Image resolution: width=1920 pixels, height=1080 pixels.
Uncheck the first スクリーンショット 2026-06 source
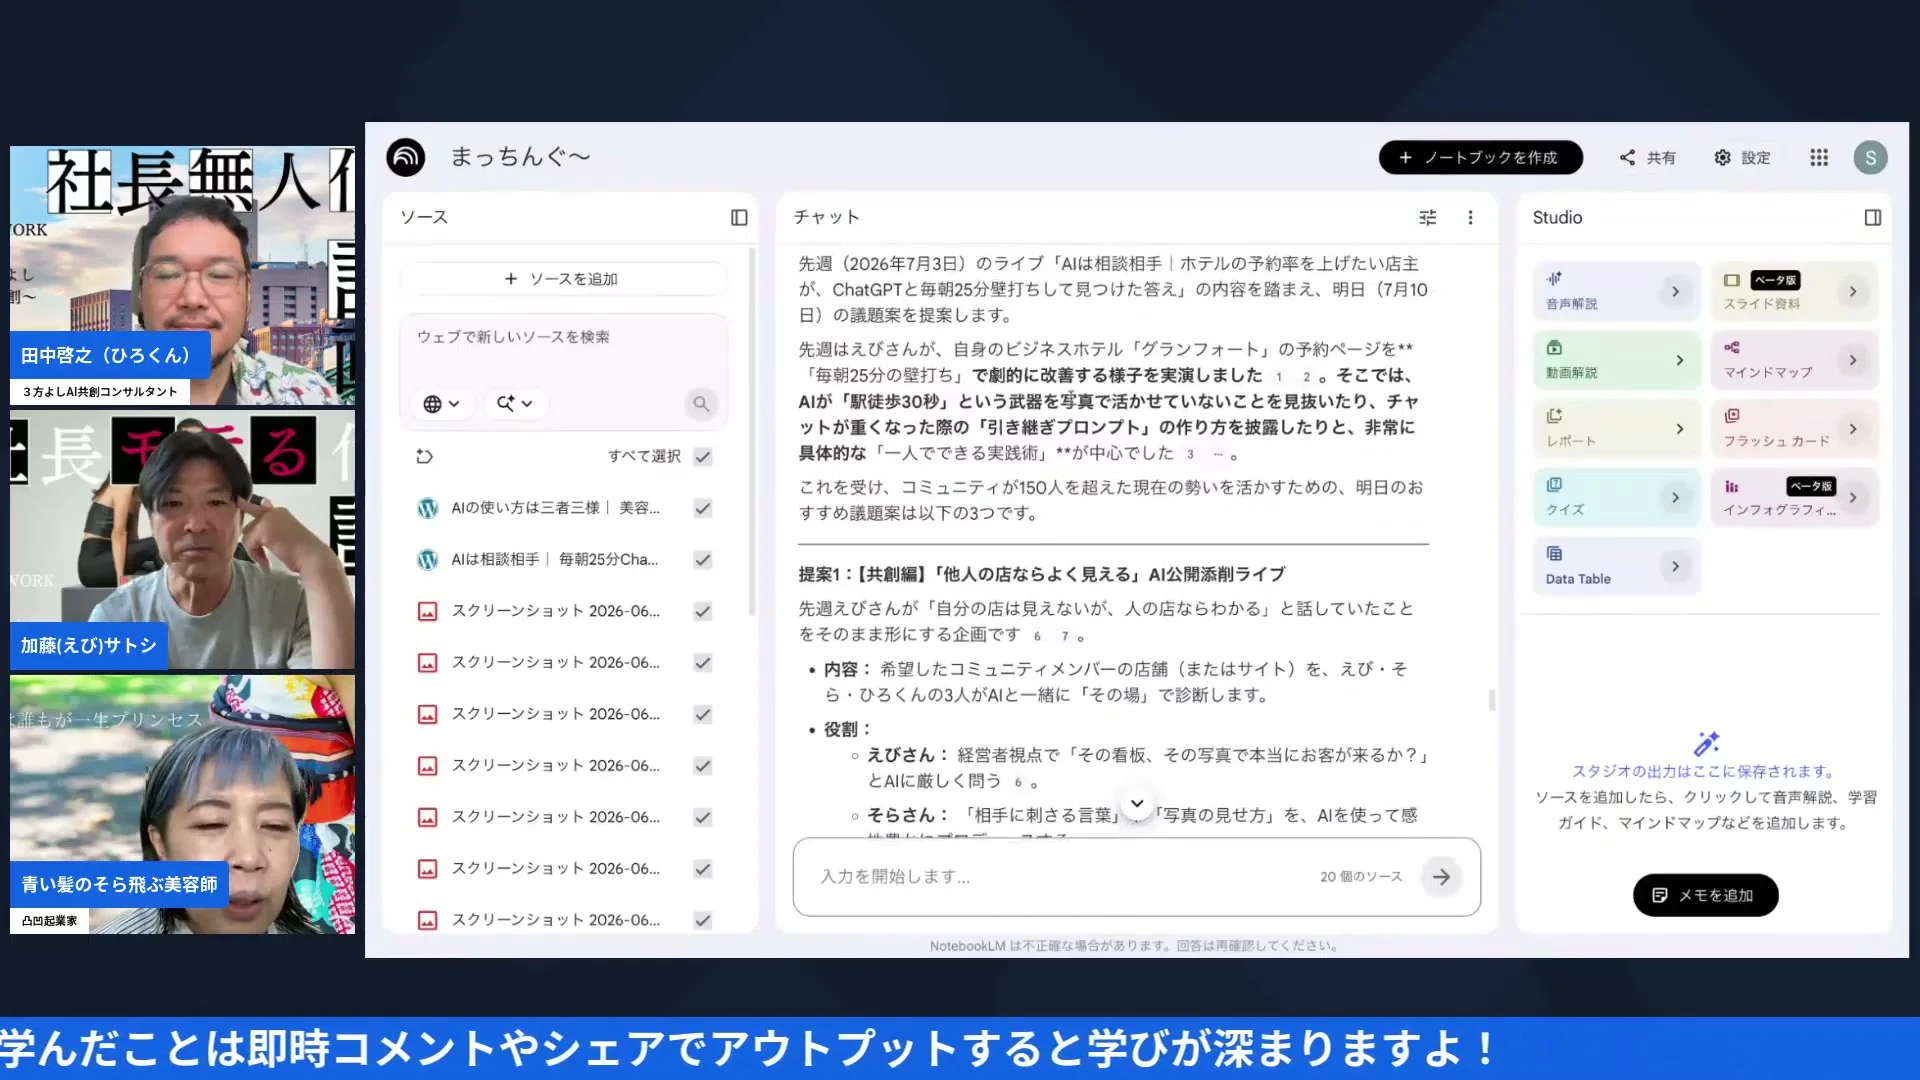[x=703, y=612]
